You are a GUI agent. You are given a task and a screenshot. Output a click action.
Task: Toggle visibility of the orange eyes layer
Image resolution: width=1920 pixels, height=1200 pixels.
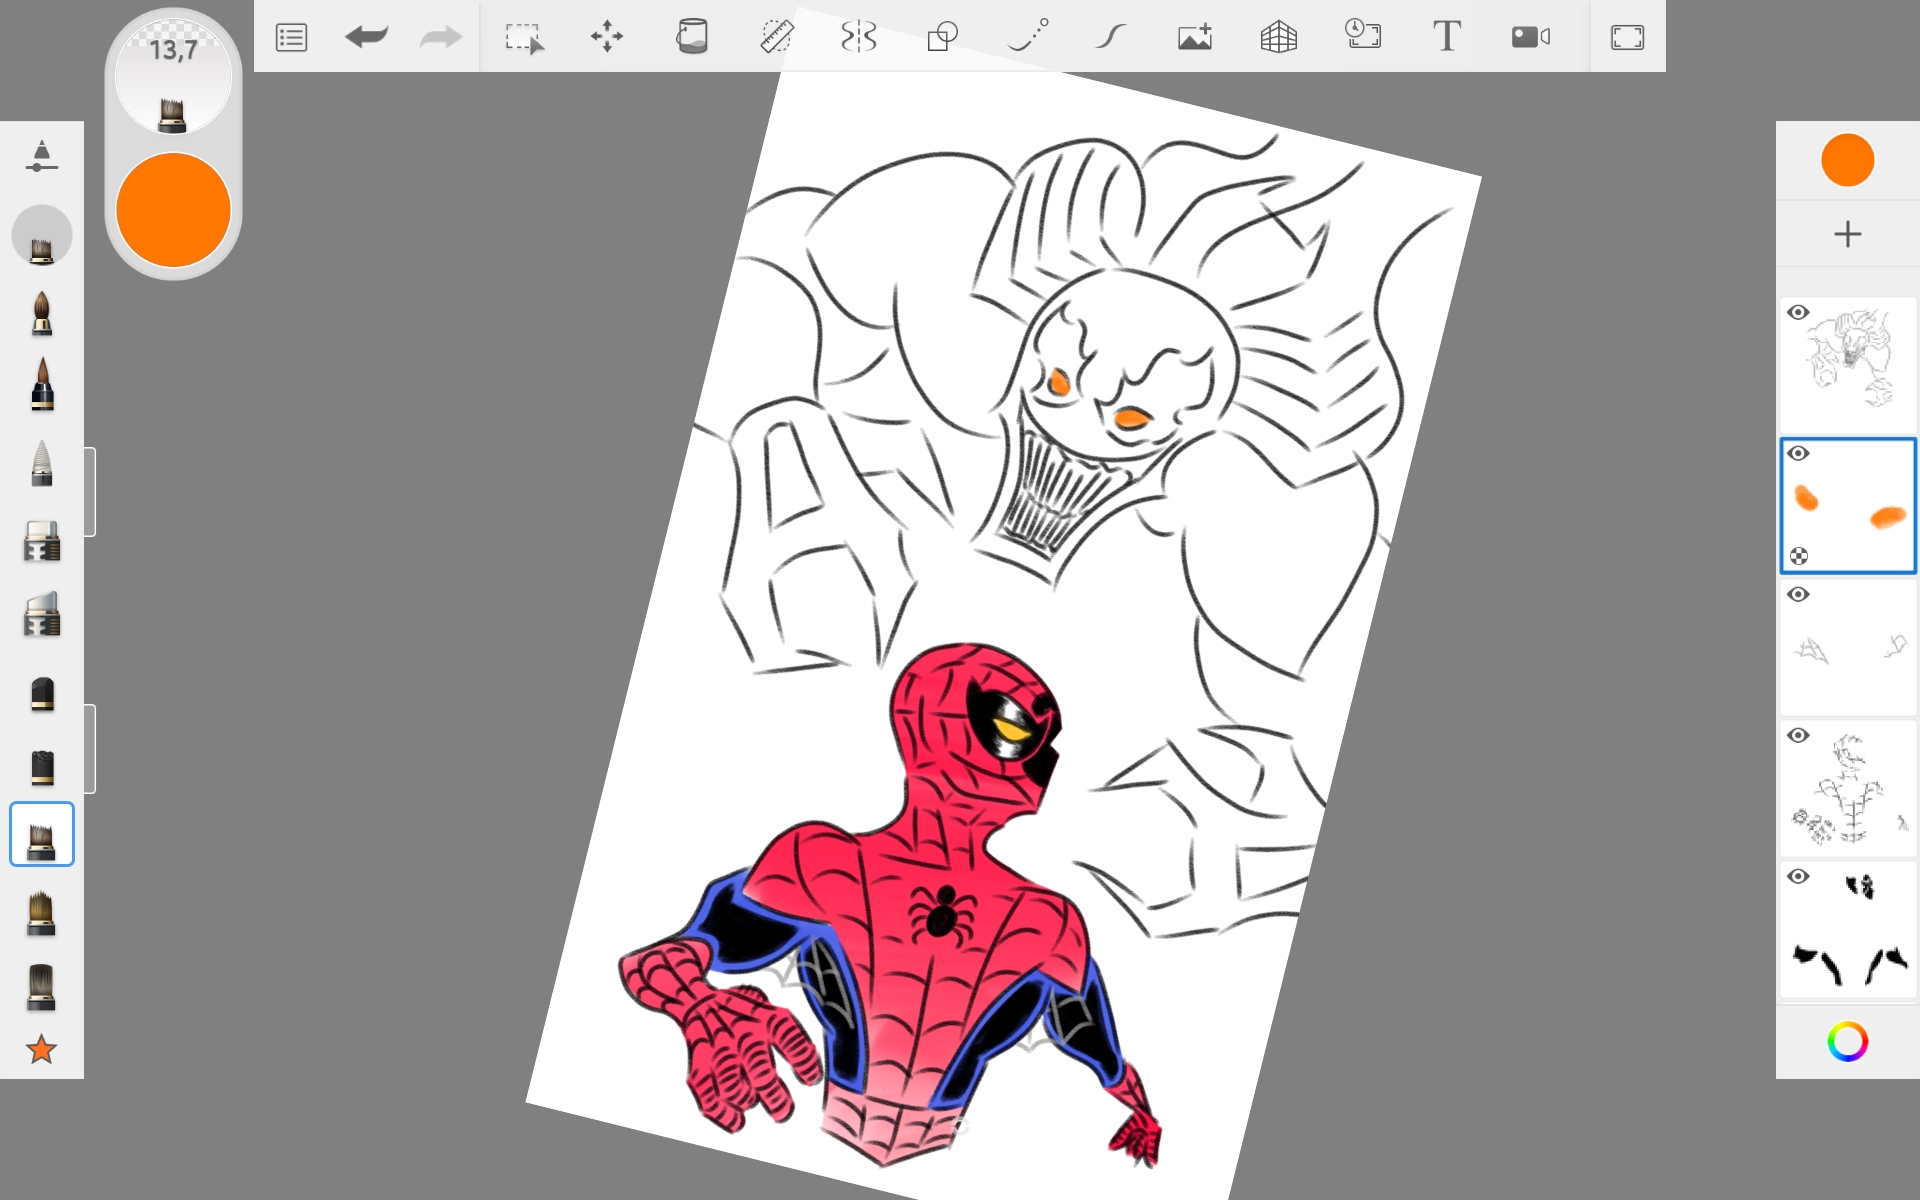pyautogui.click(x=1798, y=454)
